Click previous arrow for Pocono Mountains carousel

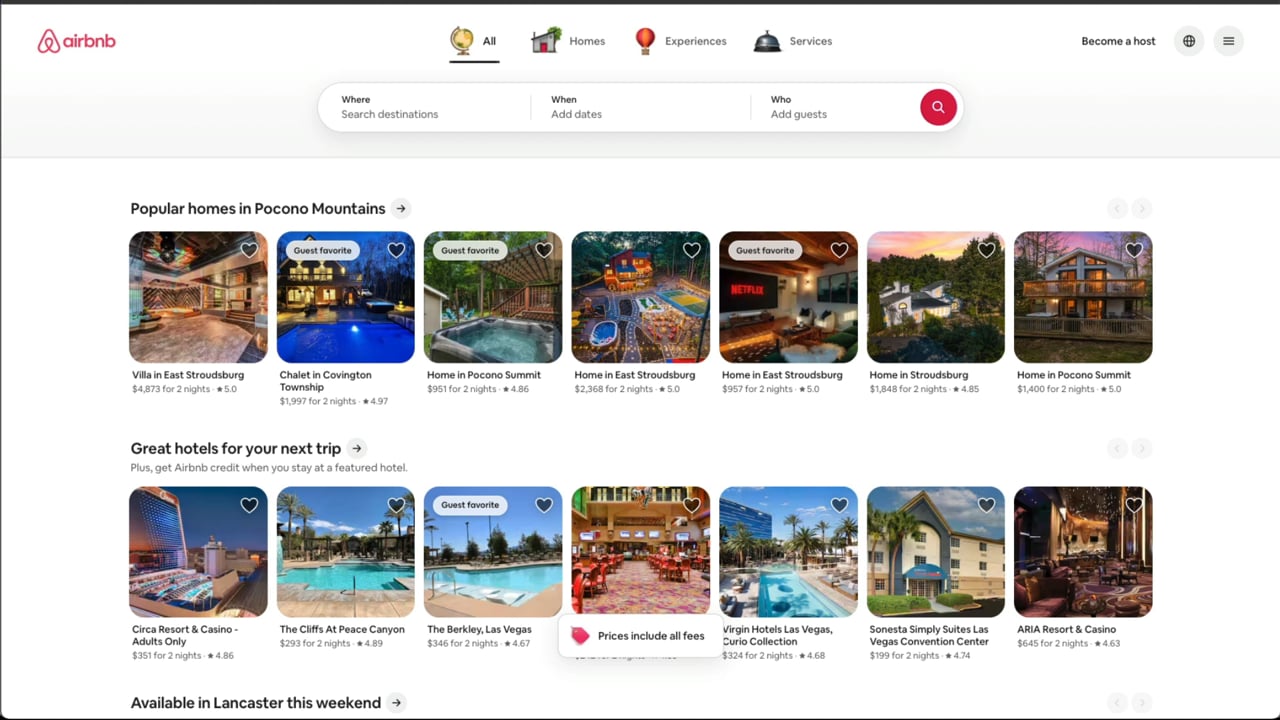pos(1117,208)
